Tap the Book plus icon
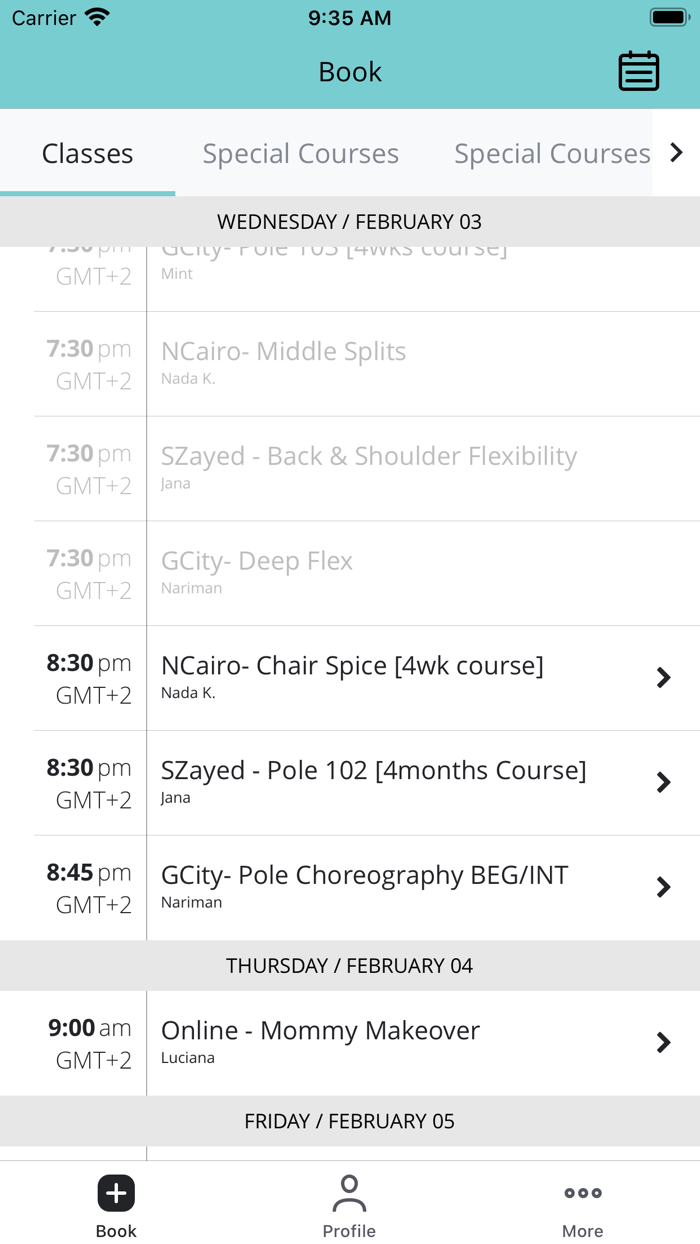This screenshot has width=700, height=1244. pos(116,1193)
